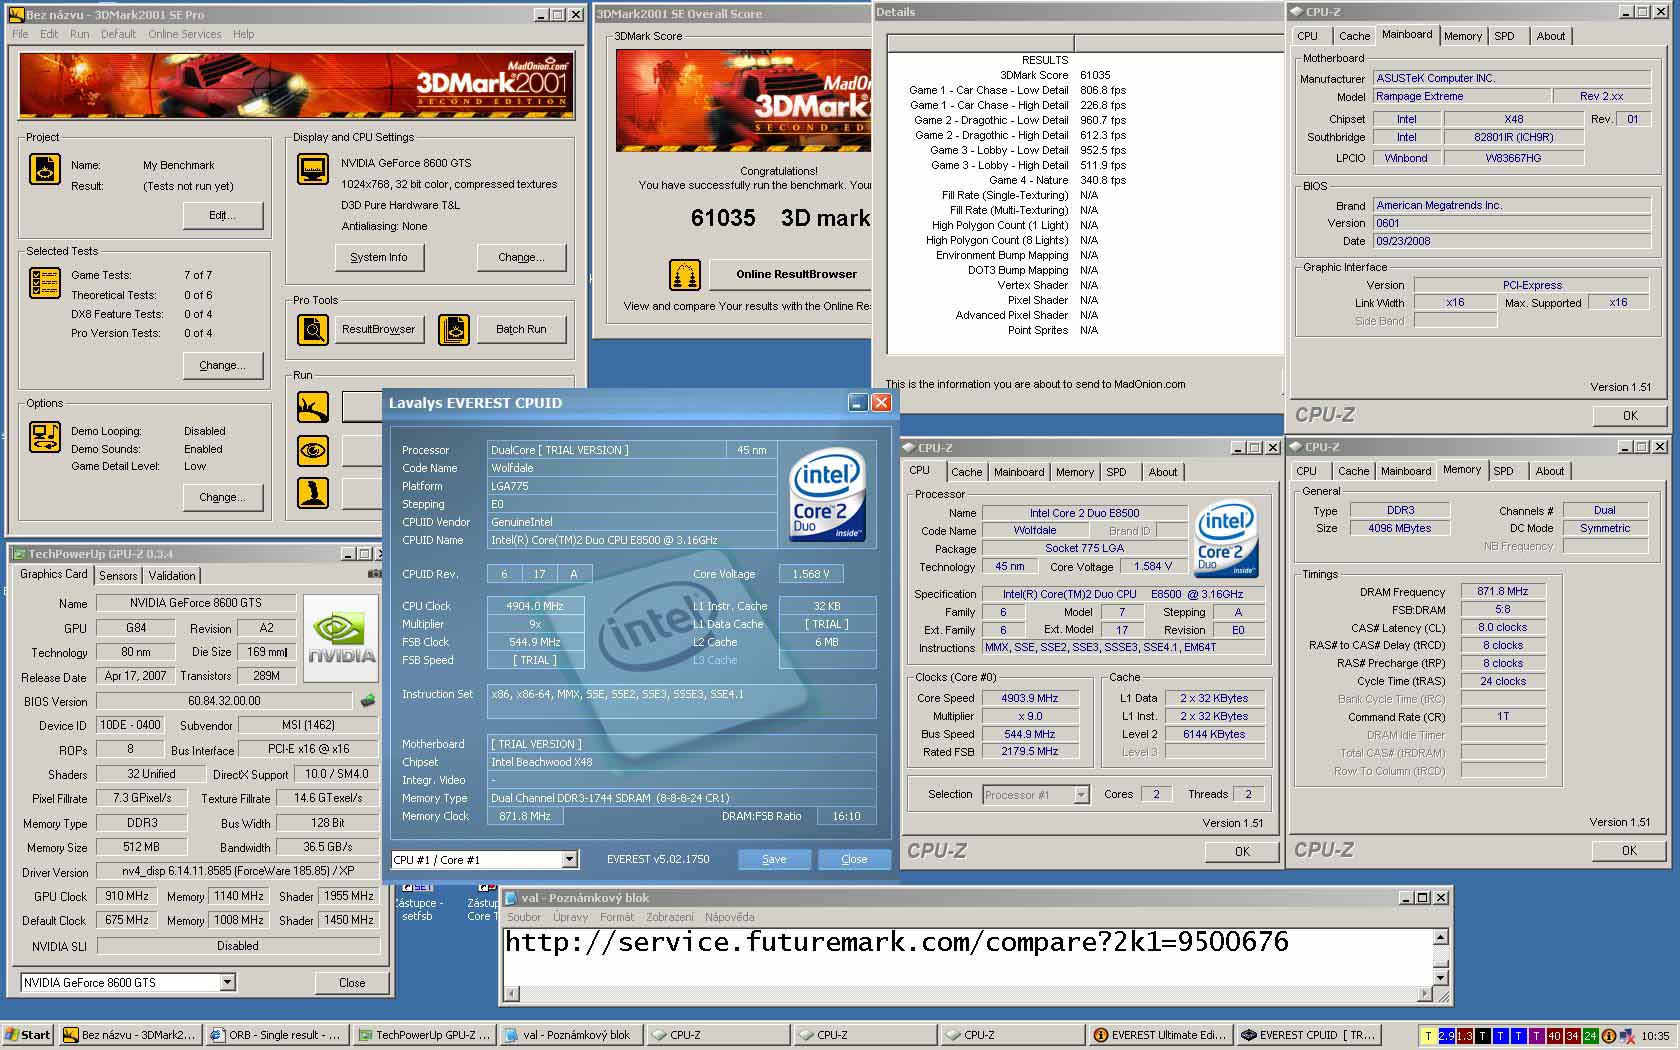Click the ORB - Single result taskbar button
This screenshot has height=1050, width=1680.
[x=277, y=1035]
